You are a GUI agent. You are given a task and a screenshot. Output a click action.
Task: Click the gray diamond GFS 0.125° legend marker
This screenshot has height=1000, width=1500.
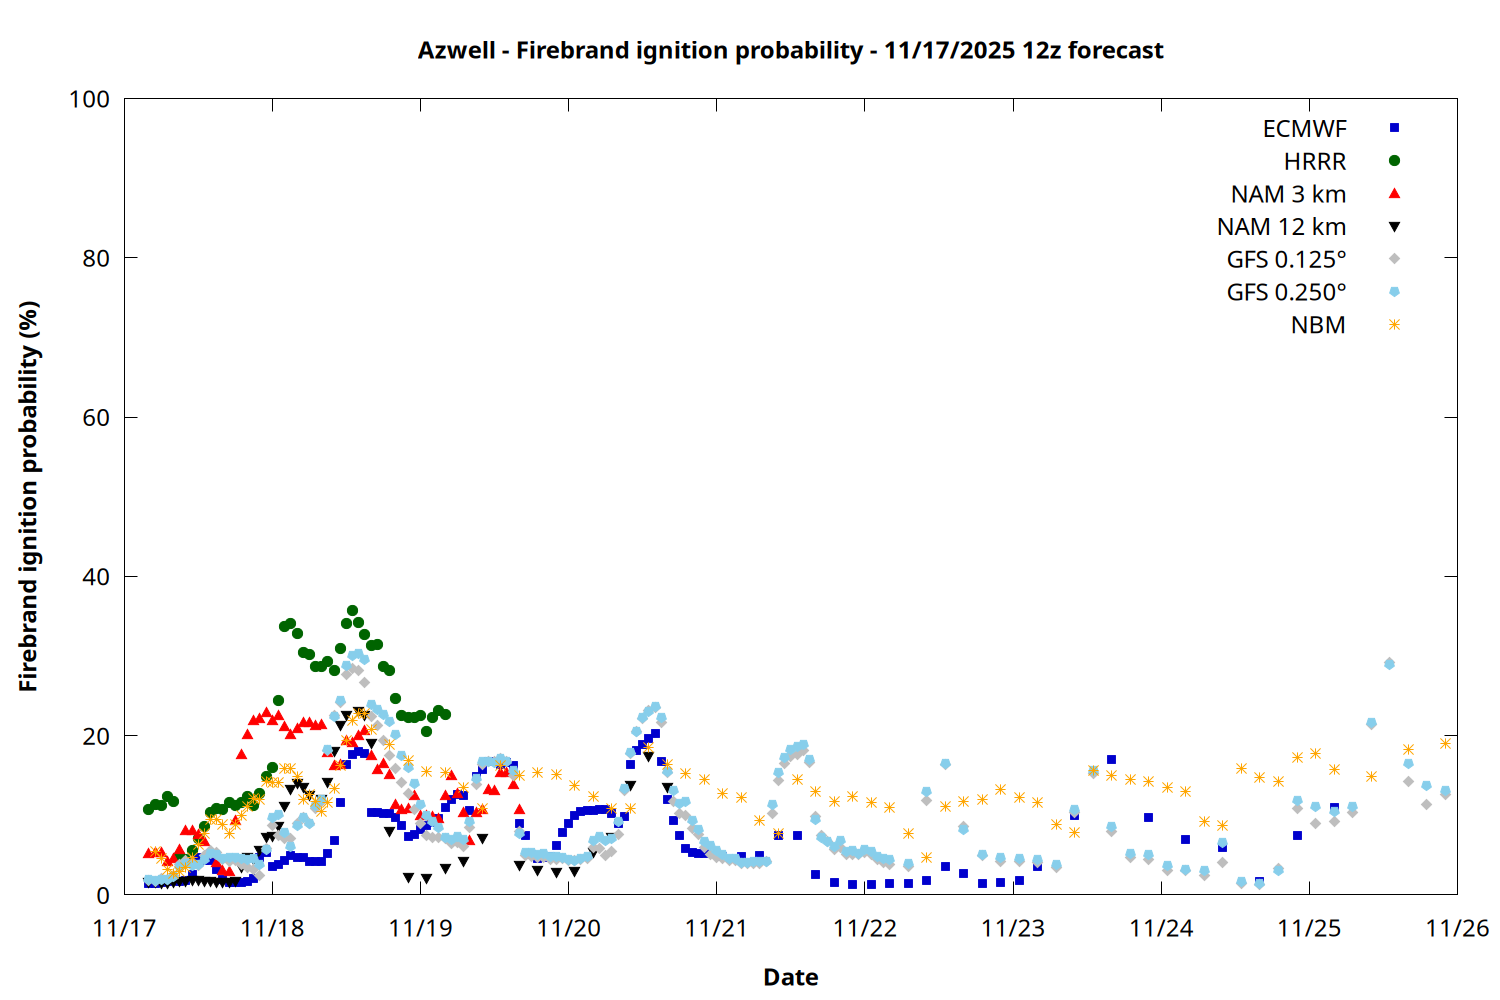coord(1394,259)
